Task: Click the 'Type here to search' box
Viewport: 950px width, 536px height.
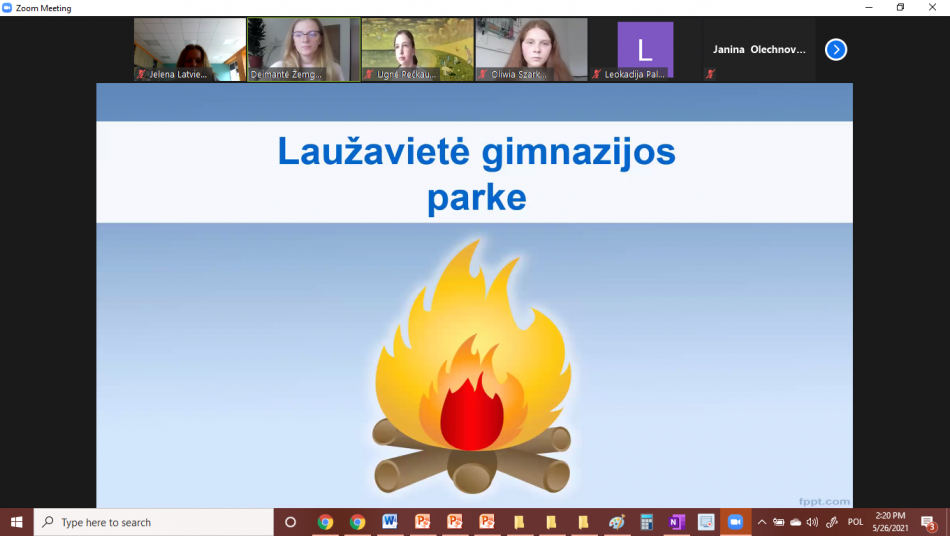Action: [x=154, y=522]
